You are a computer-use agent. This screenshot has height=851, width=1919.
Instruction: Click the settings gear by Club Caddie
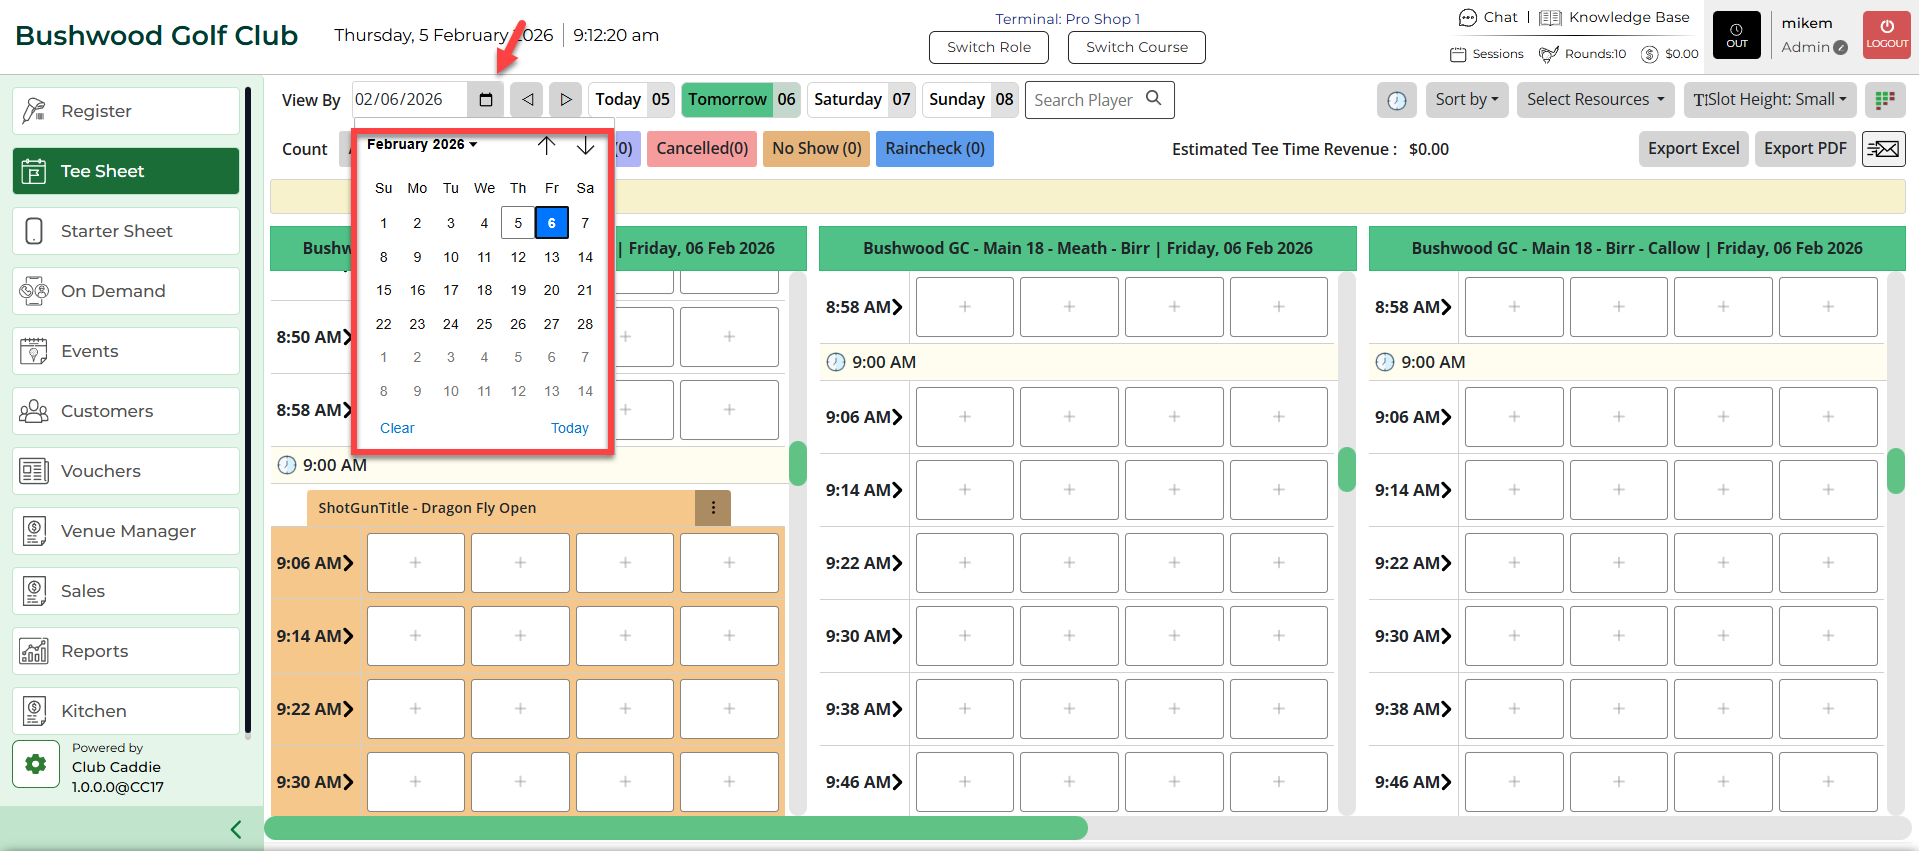pos(36,764)
